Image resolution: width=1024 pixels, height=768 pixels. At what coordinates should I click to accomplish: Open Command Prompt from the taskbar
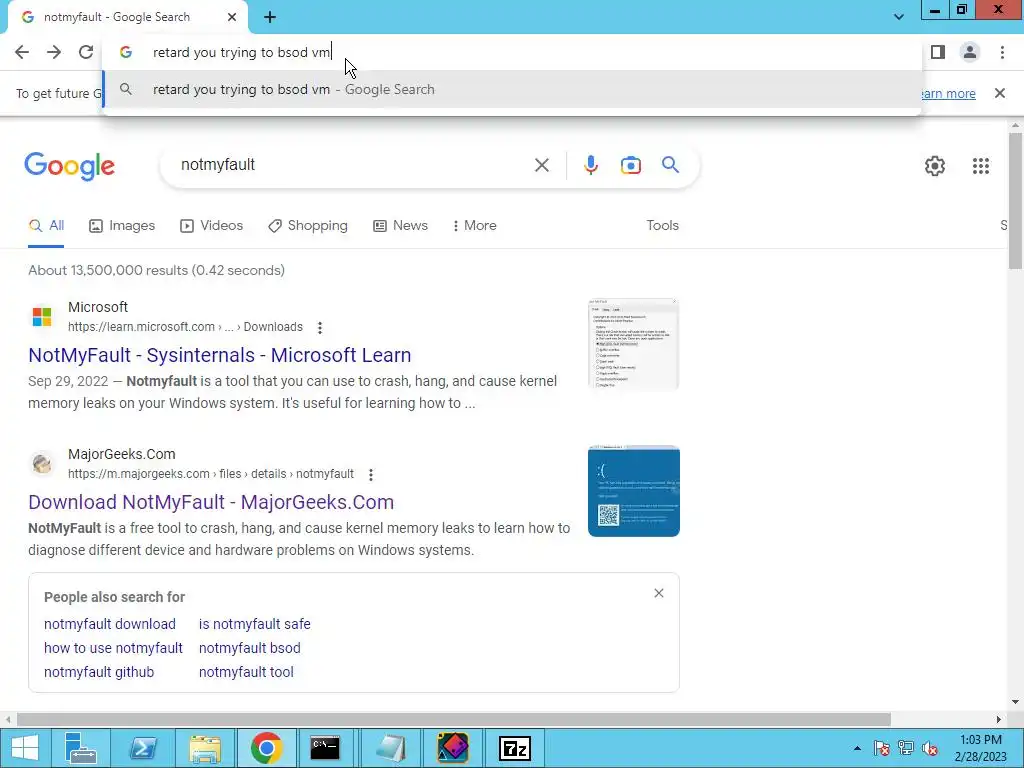pyautogui.click(x=325, y=748)
